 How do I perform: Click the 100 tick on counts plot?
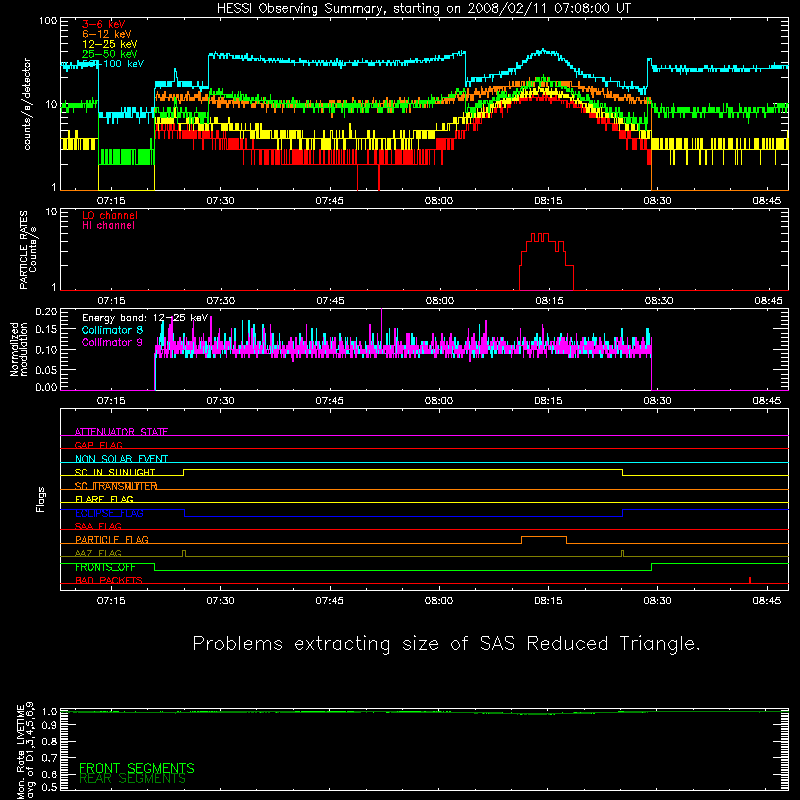[x=47, y=21]
